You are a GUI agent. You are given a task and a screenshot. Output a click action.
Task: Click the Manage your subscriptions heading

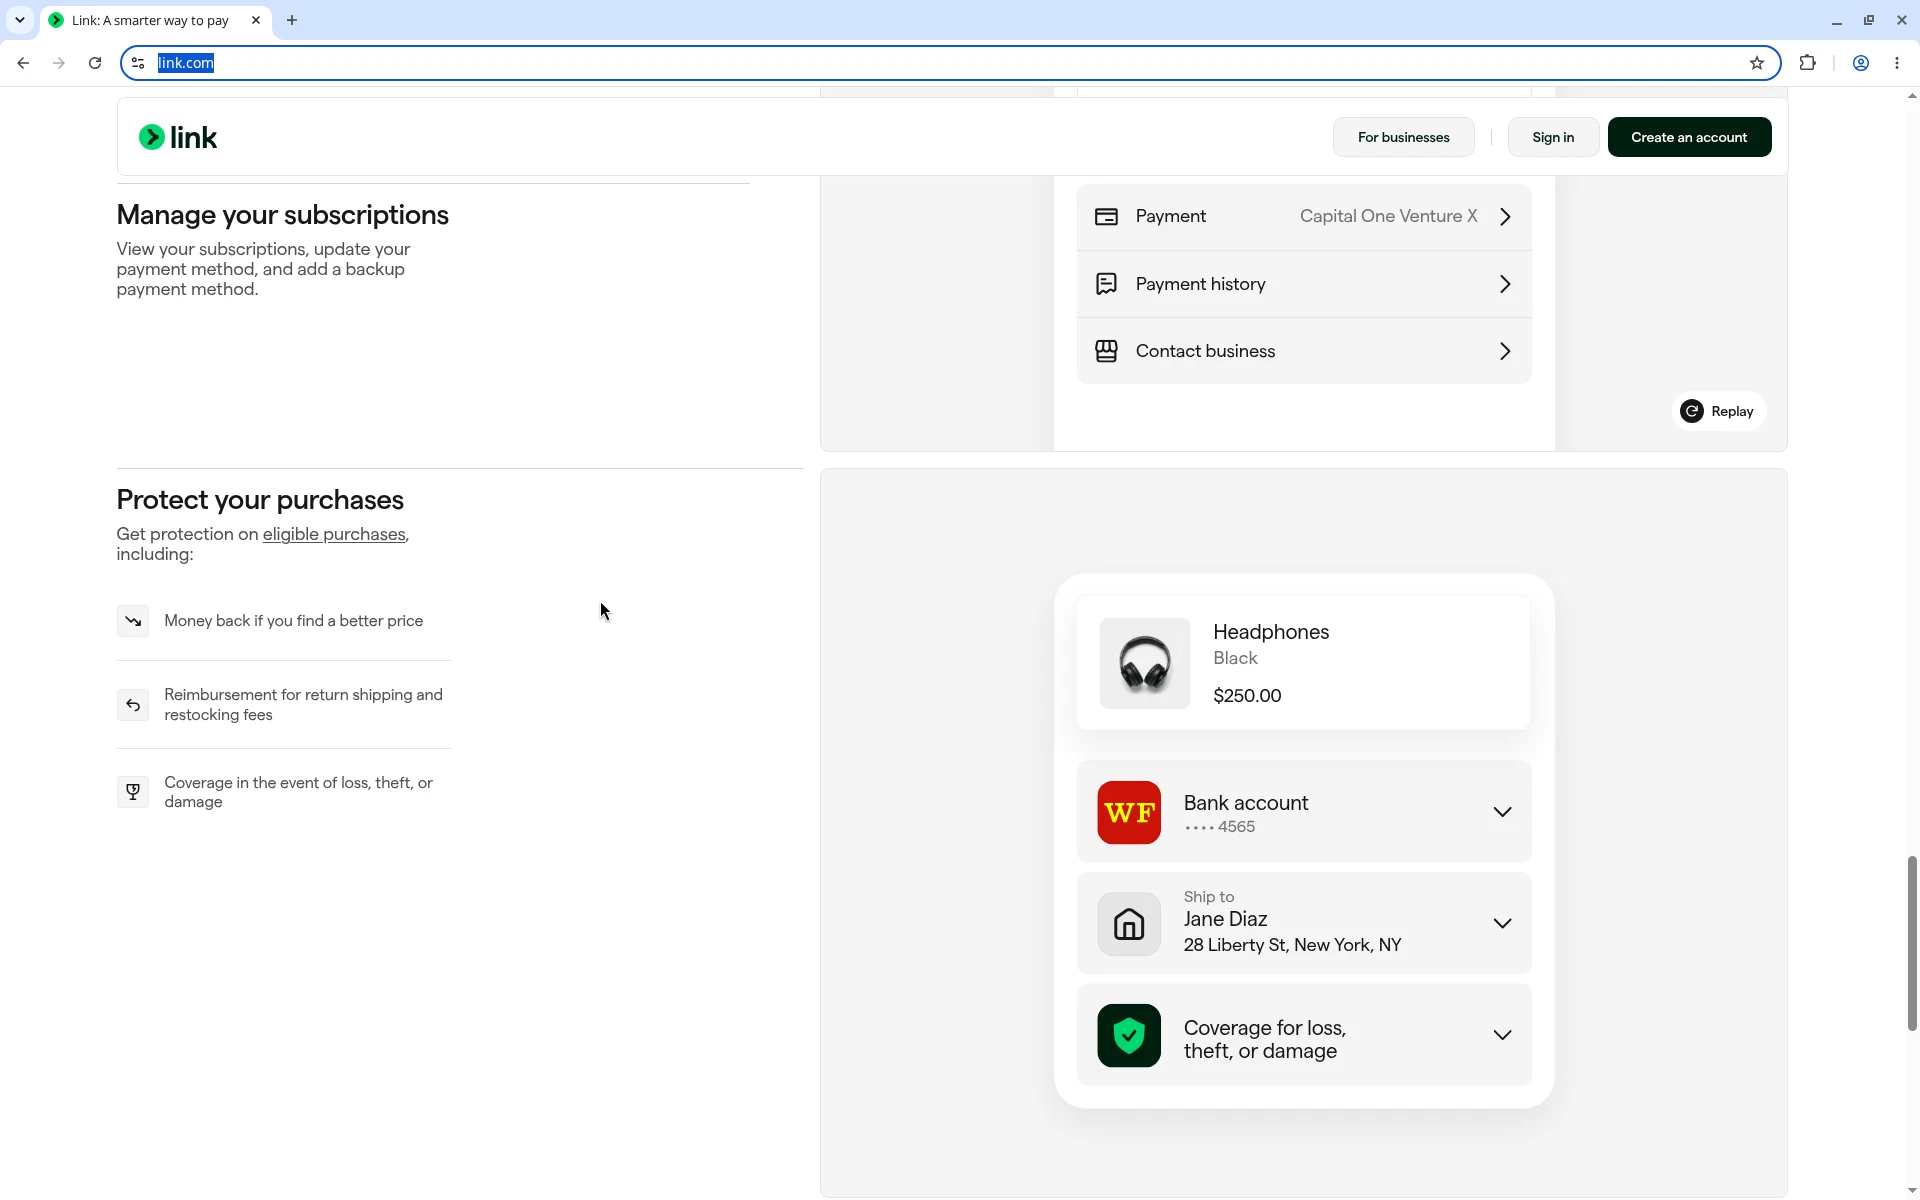point(283,215)
